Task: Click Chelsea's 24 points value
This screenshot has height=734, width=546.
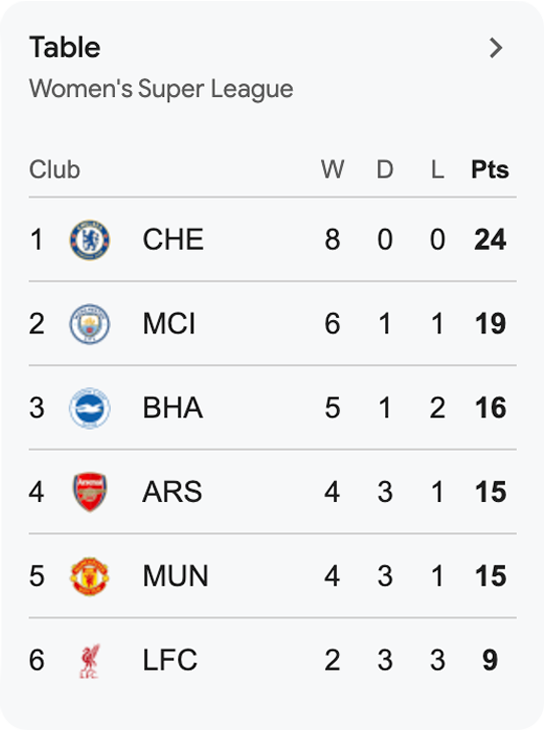Action: (x=490, y=240)
